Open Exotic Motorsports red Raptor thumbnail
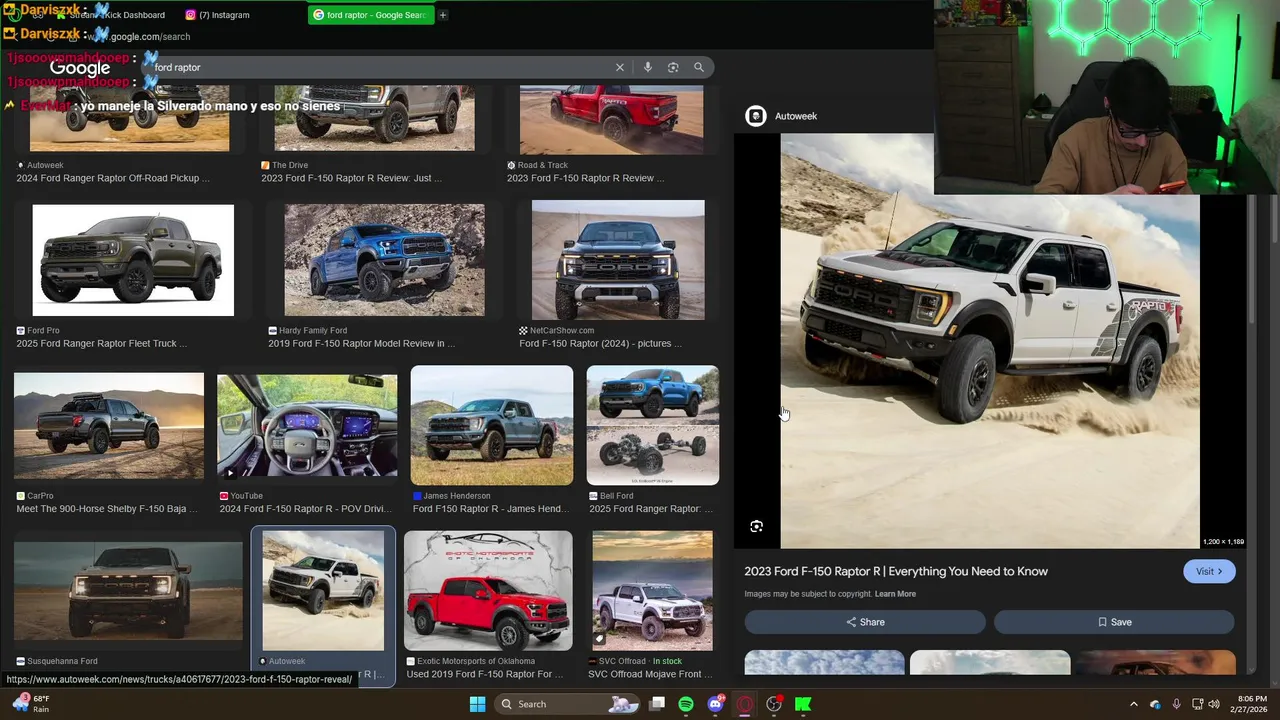 tap(488, 591)
